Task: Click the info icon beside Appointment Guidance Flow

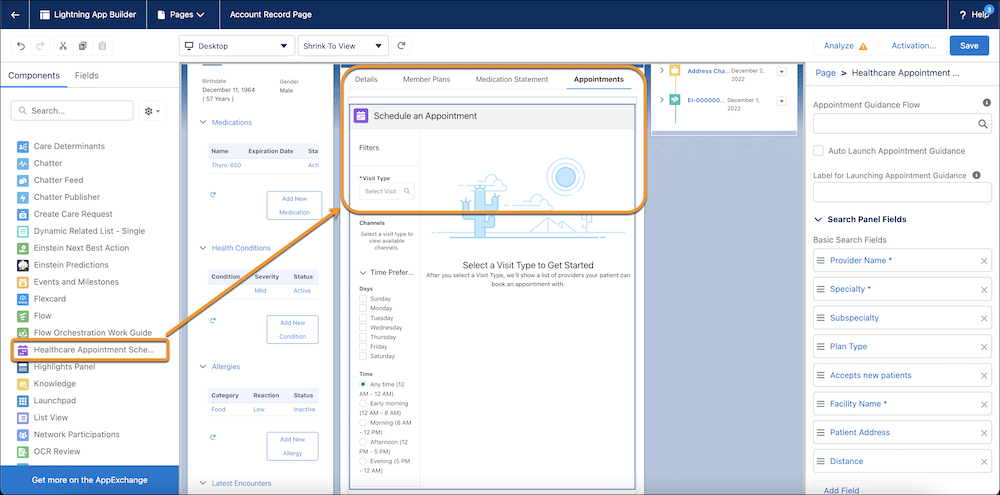Action: click(x=987, y=103)
